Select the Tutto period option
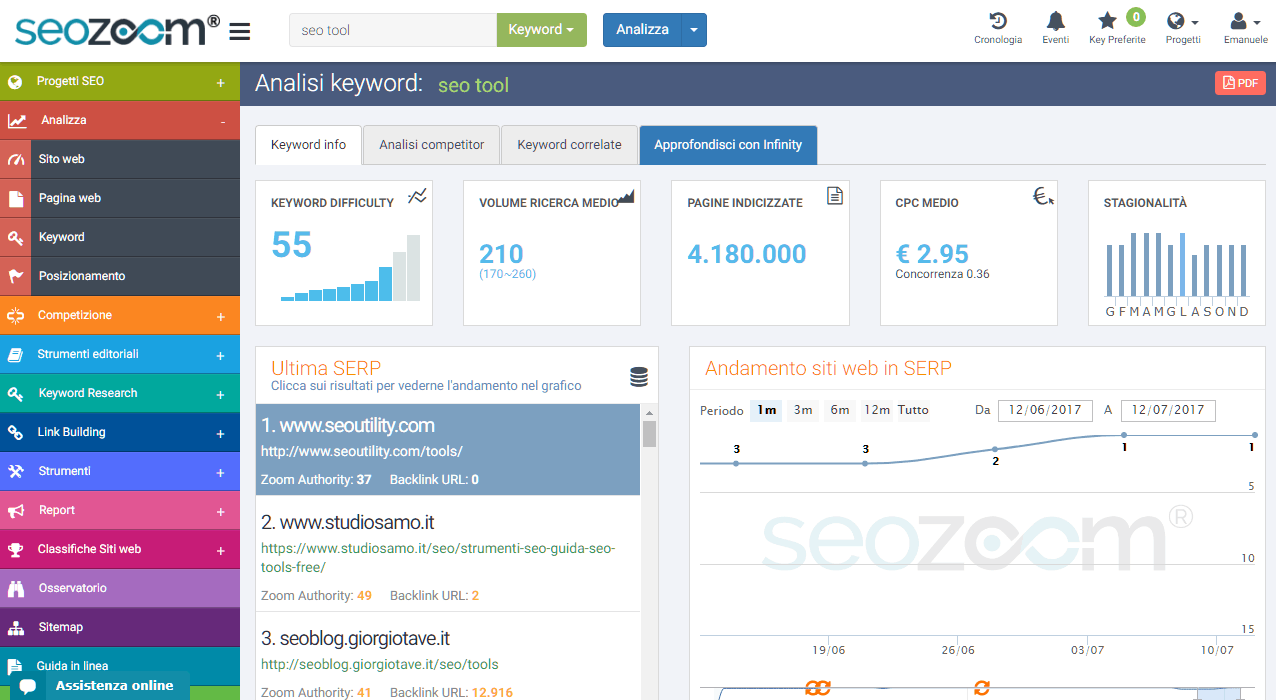The width and height of the screenshot is (1276, 700). click(913, 410)
